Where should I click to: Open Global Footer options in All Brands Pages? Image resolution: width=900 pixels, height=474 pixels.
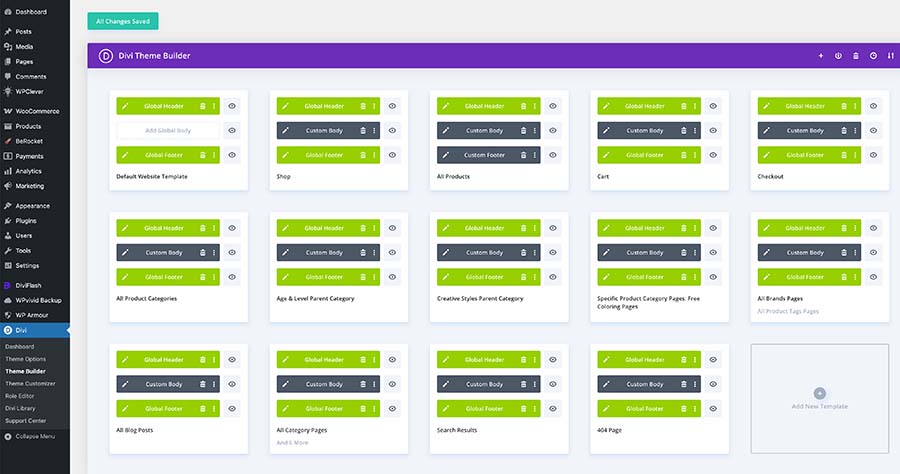855,277
